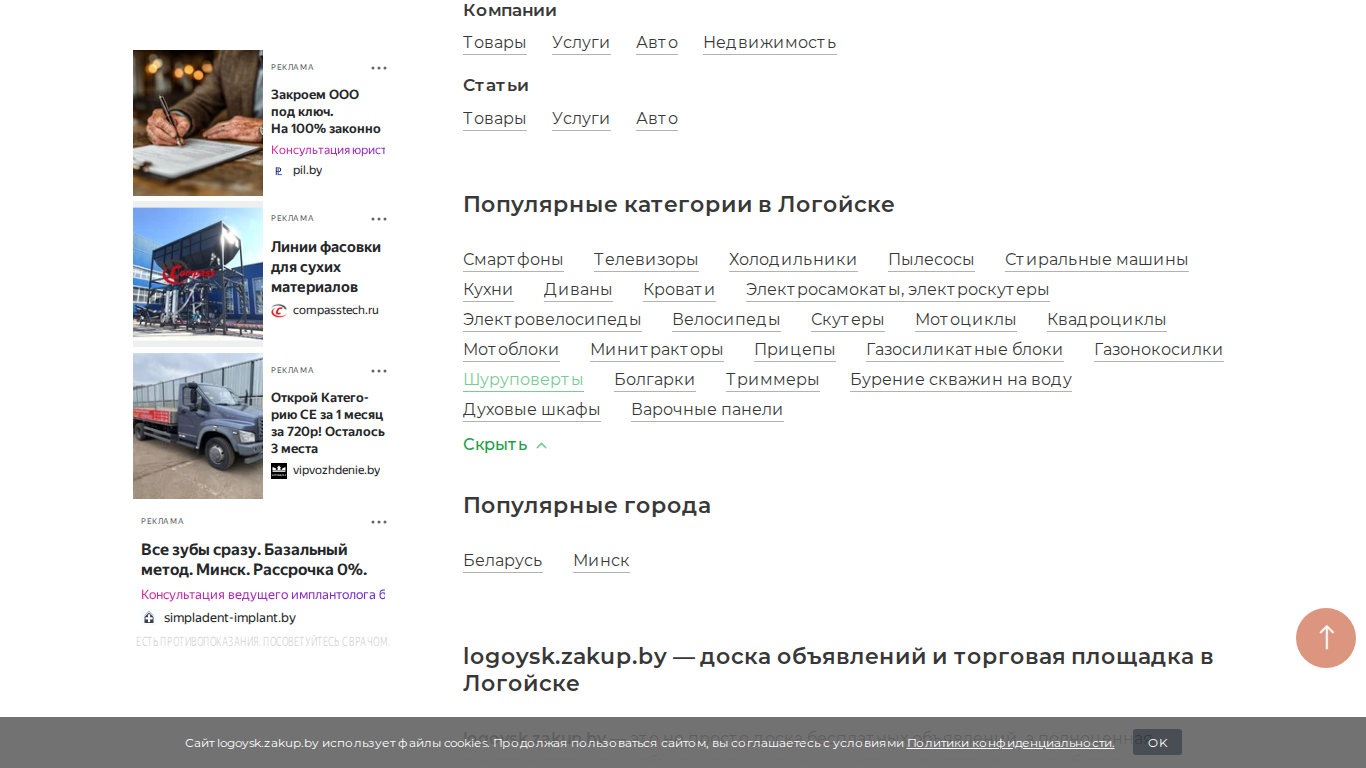
Task: Click the packaging line ad image
Action: (x=198, y=275)
